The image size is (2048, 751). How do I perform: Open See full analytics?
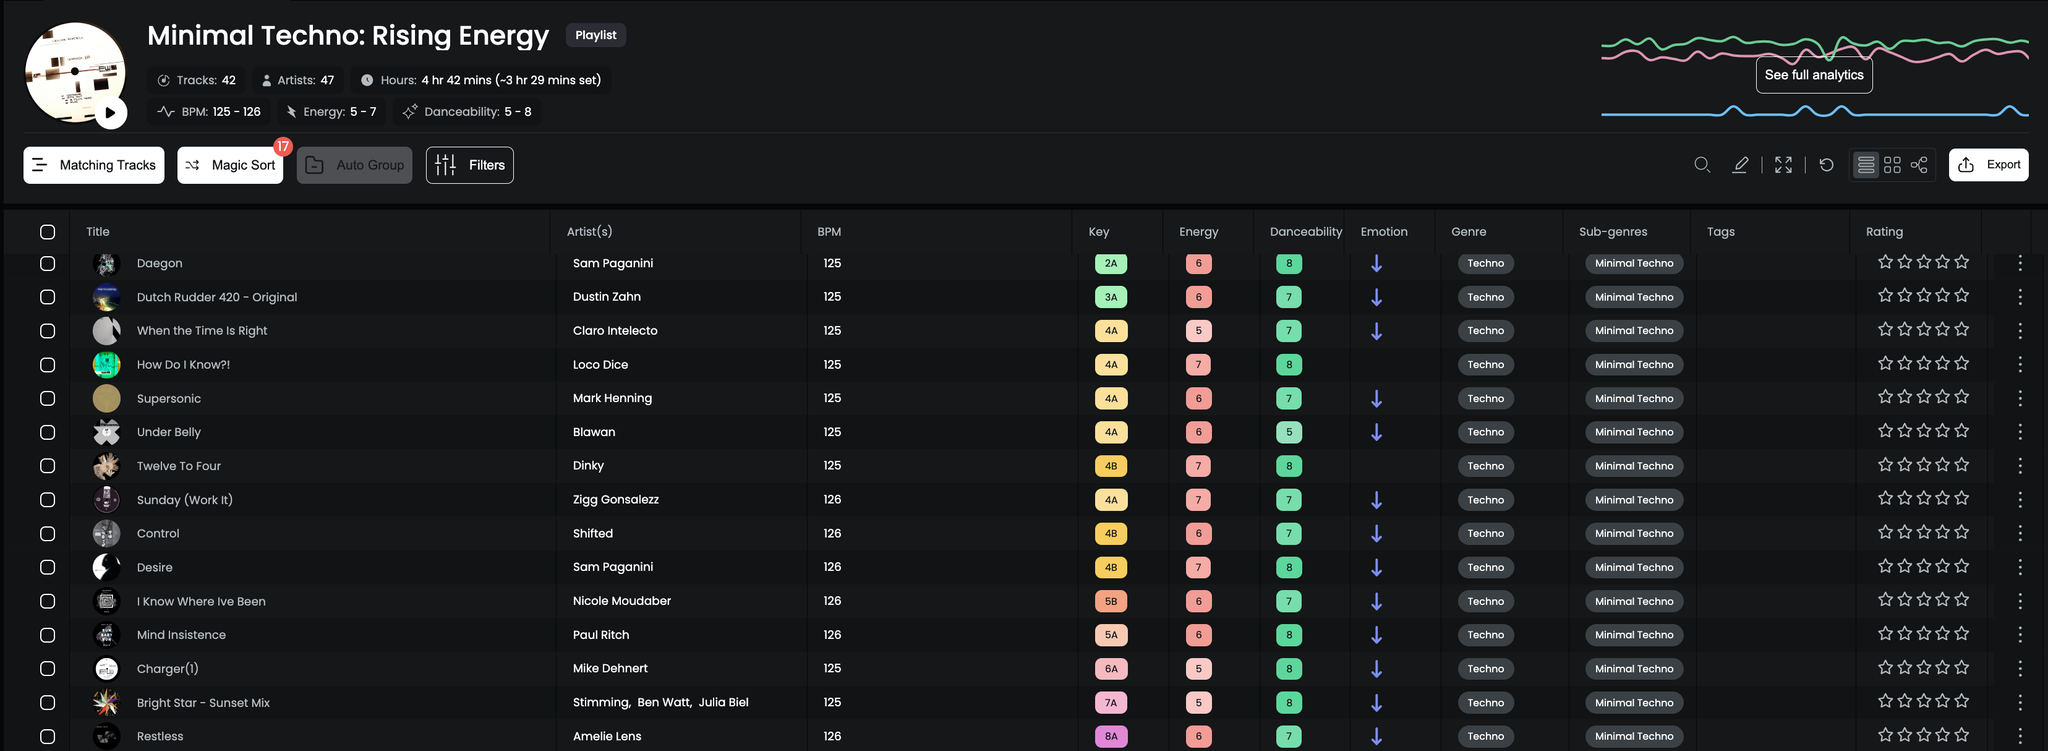(1814, 75)
